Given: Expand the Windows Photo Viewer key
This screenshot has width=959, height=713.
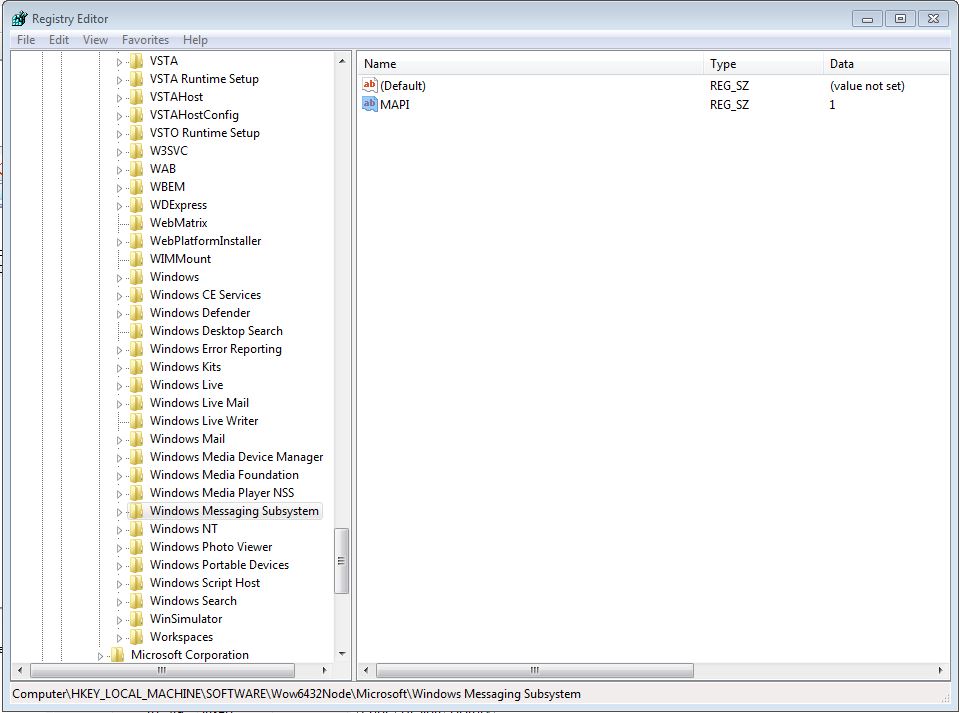Looking at the screenshot, I should coord(119,549).
